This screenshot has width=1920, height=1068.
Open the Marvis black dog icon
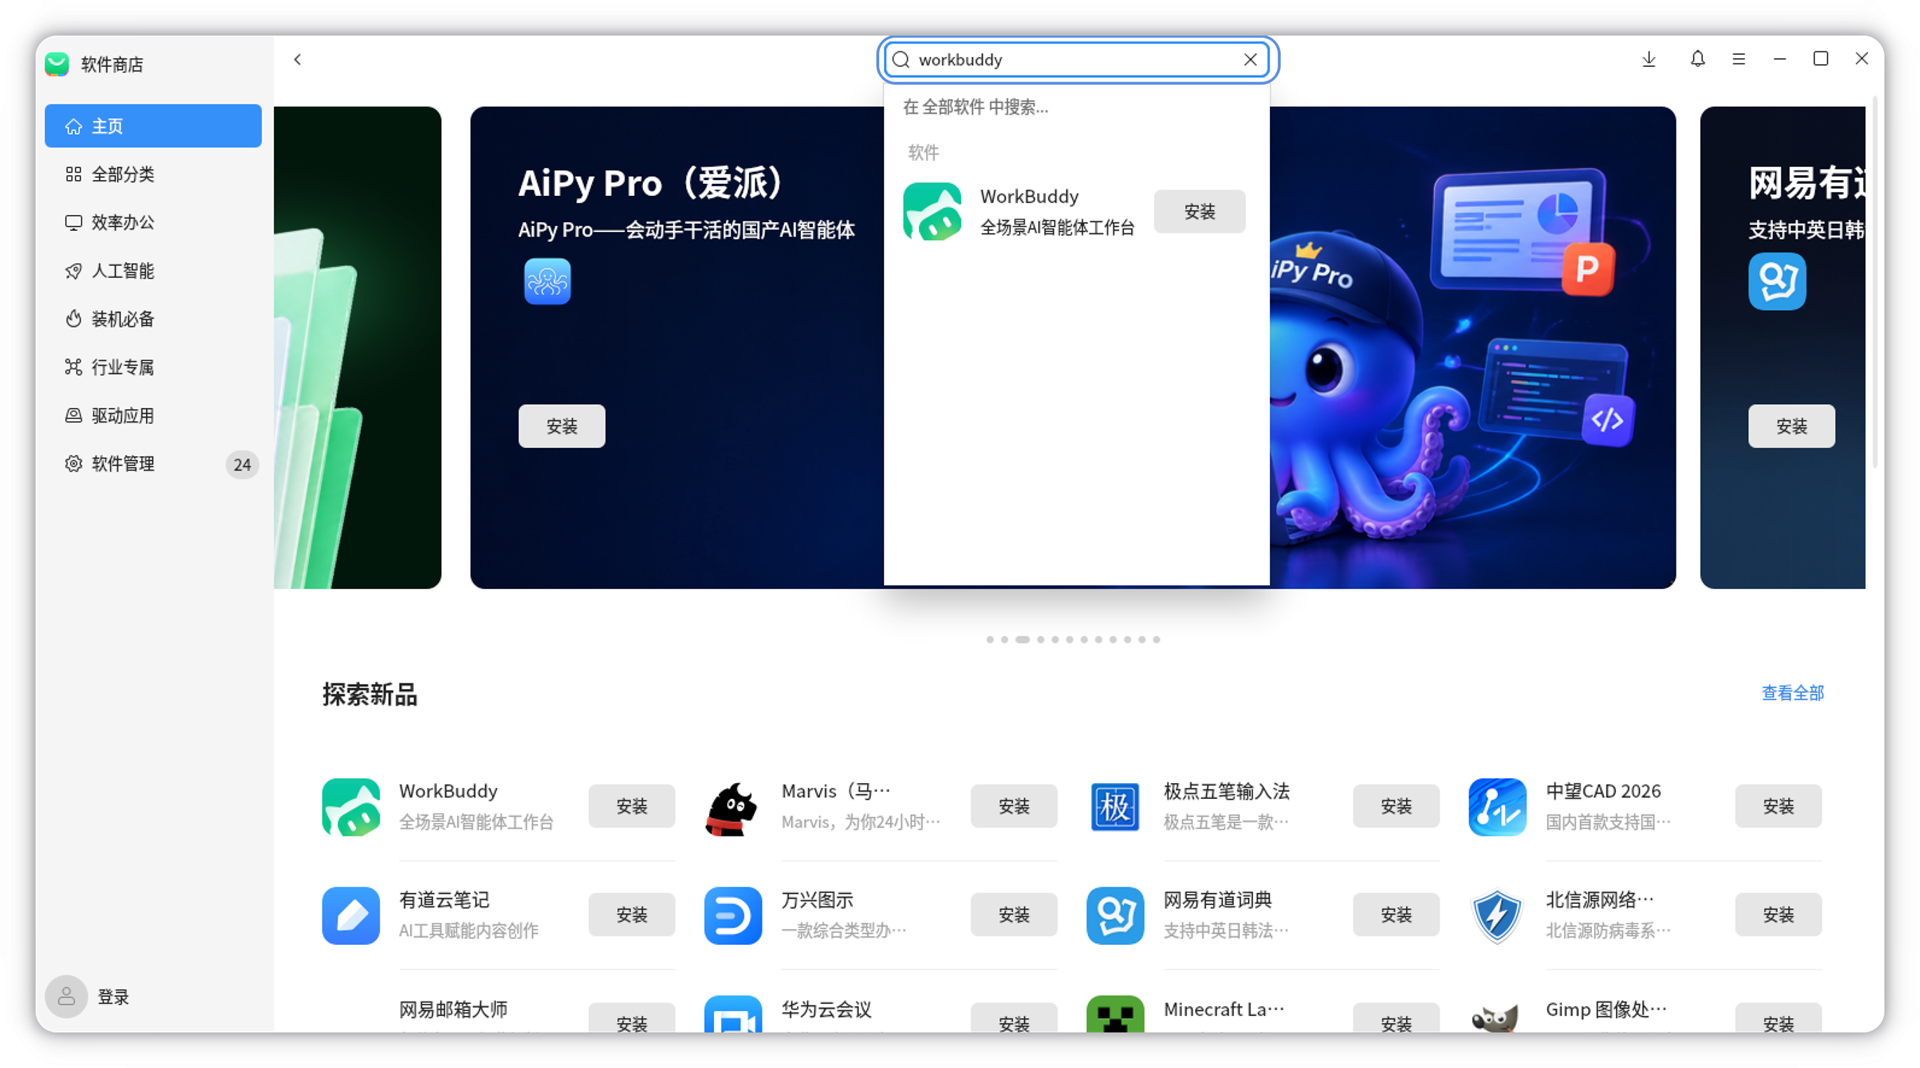(733, 807)
